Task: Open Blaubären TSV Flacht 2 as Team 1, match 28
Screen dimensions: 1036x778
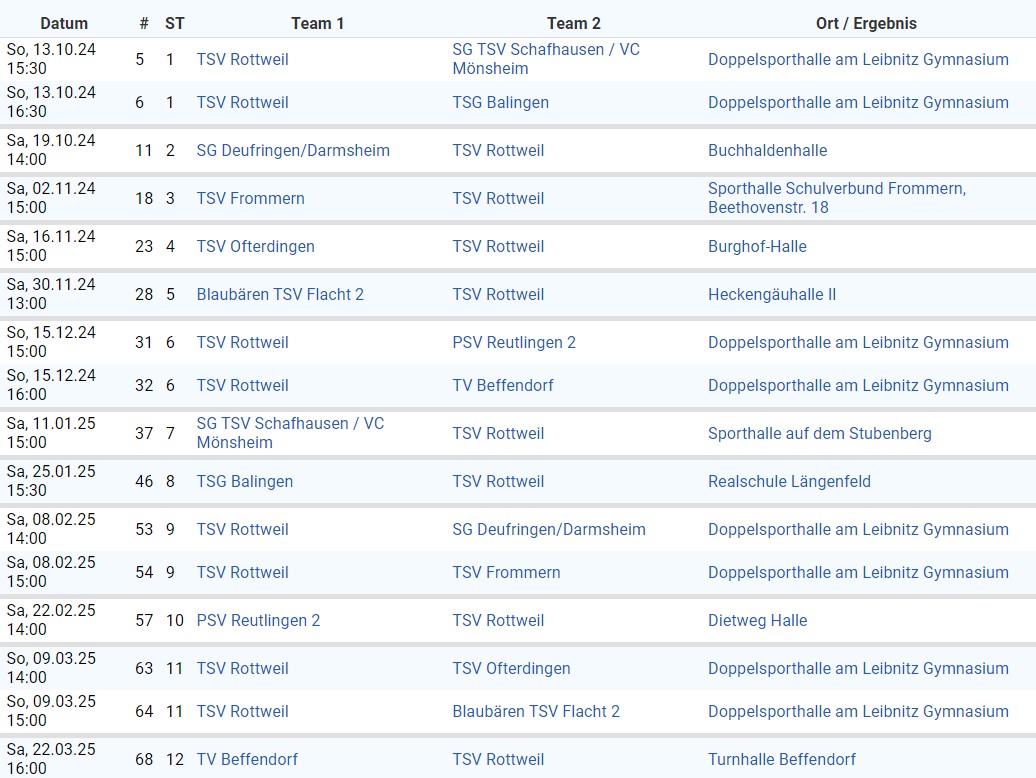Action: coord(280,295)
